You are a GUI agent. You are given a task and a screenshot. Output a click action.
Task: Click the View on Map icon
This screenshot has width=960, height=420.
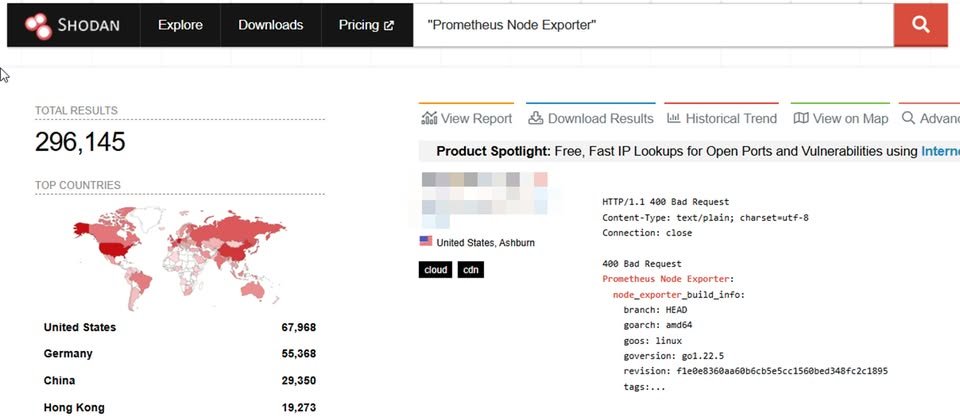coord(801,118)
